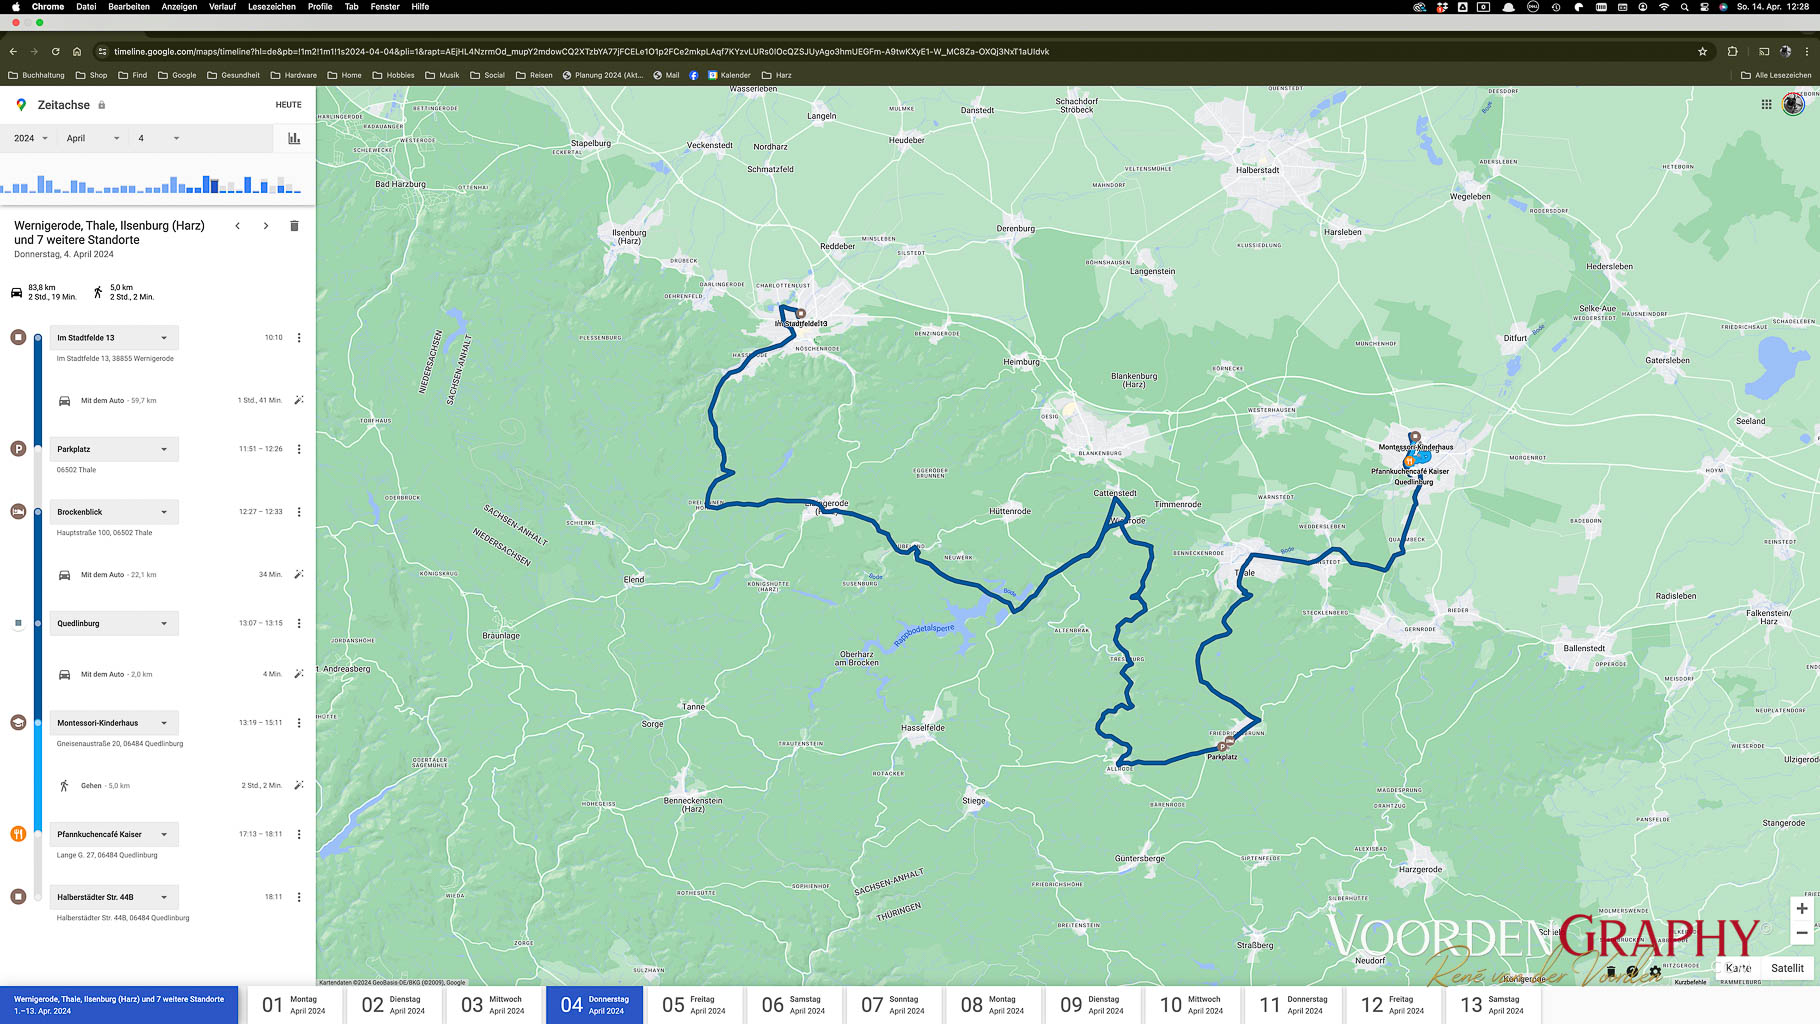Bookmark this page with the star icon

[1703, 52]
